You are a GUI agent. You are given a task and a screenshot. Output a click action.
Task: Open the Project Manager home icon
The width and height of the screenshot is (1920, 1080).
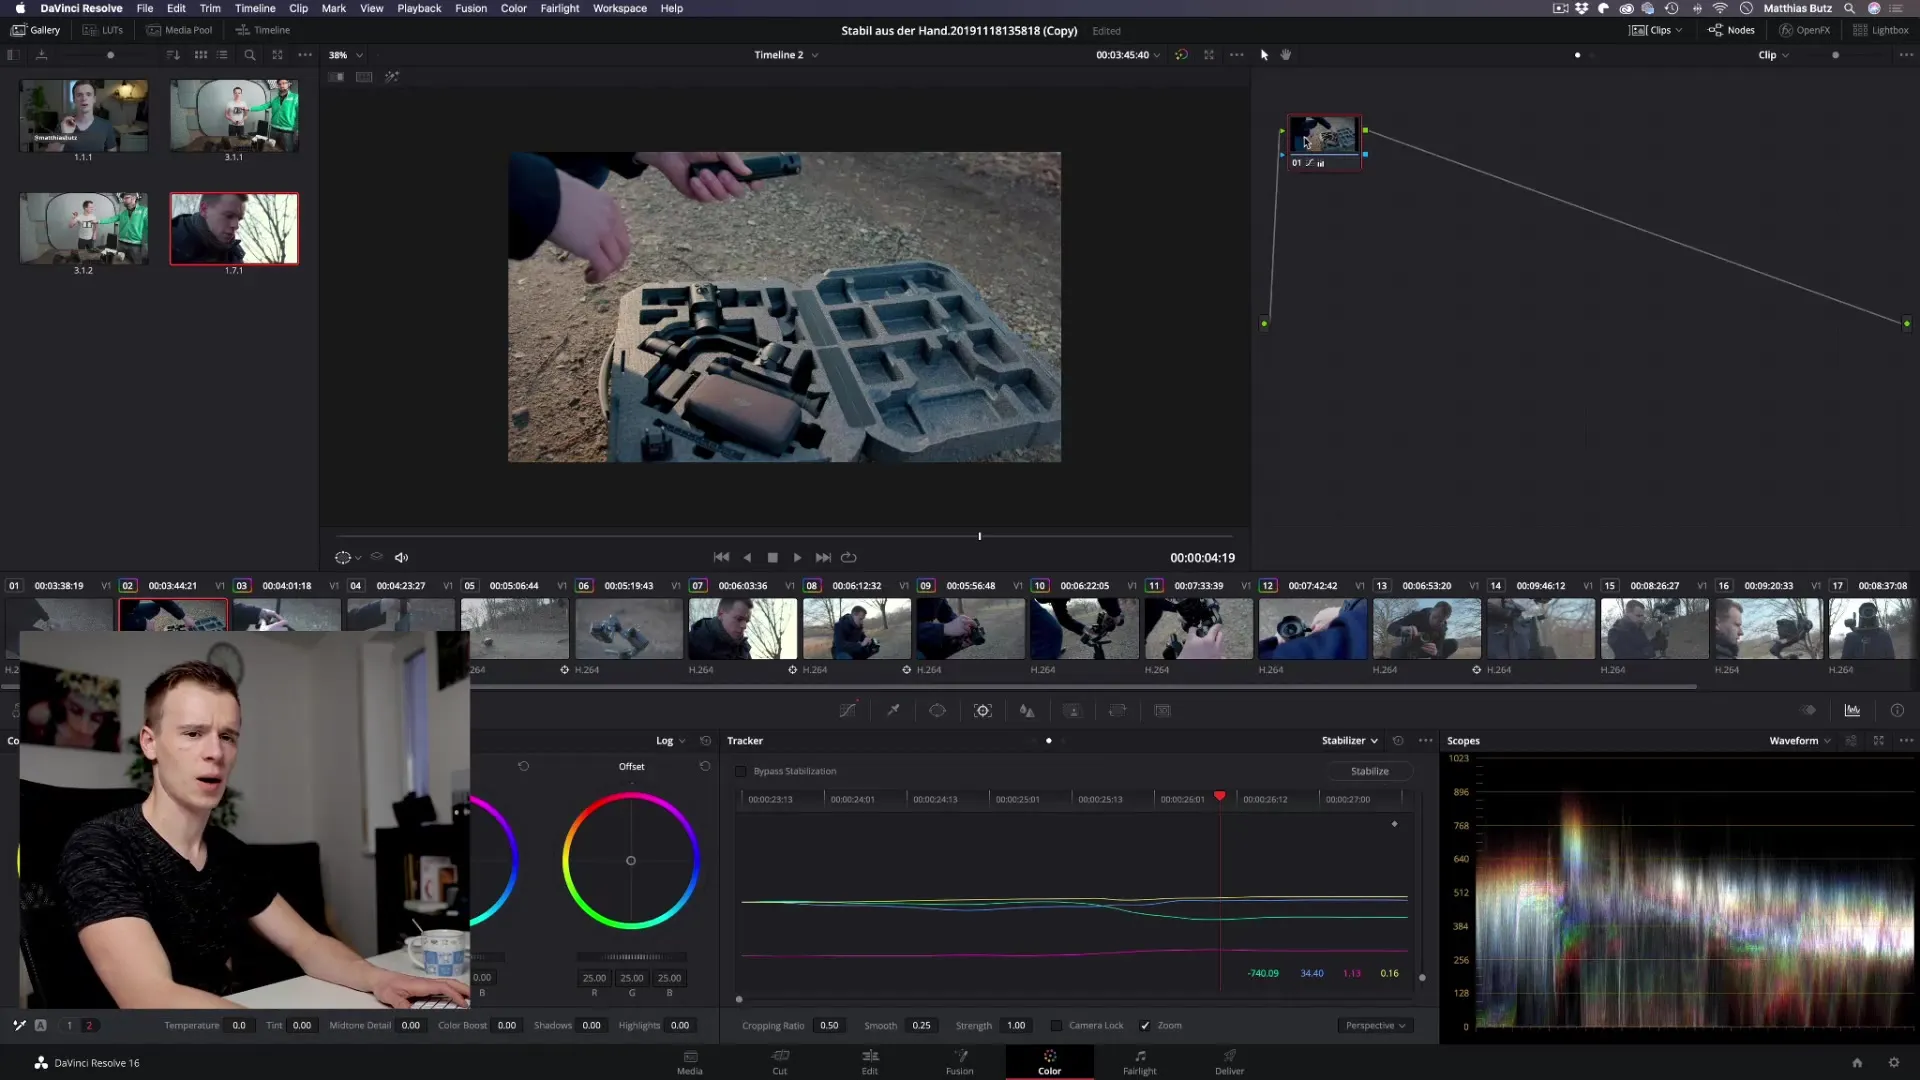1857,1063
